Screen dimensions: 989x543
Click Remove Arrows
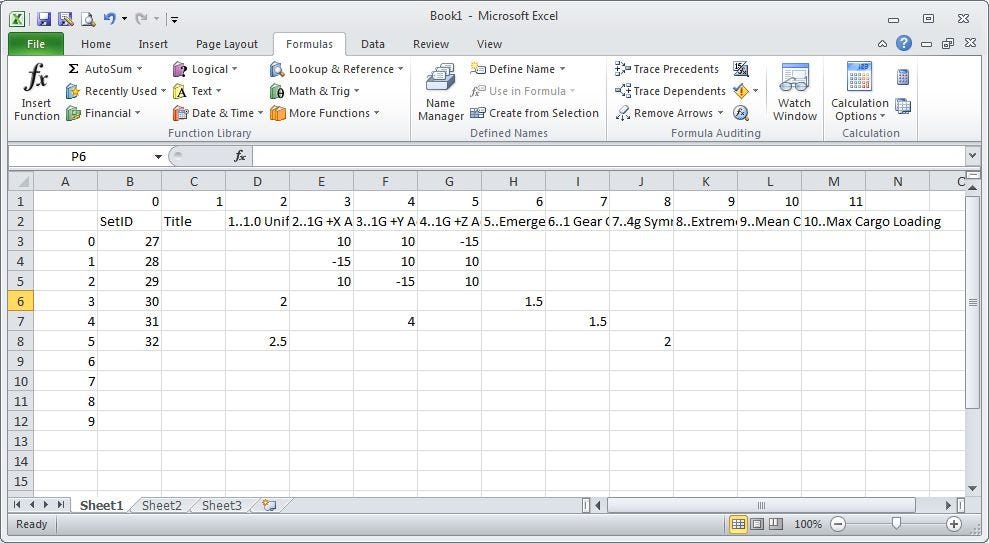tap(669, 113)
